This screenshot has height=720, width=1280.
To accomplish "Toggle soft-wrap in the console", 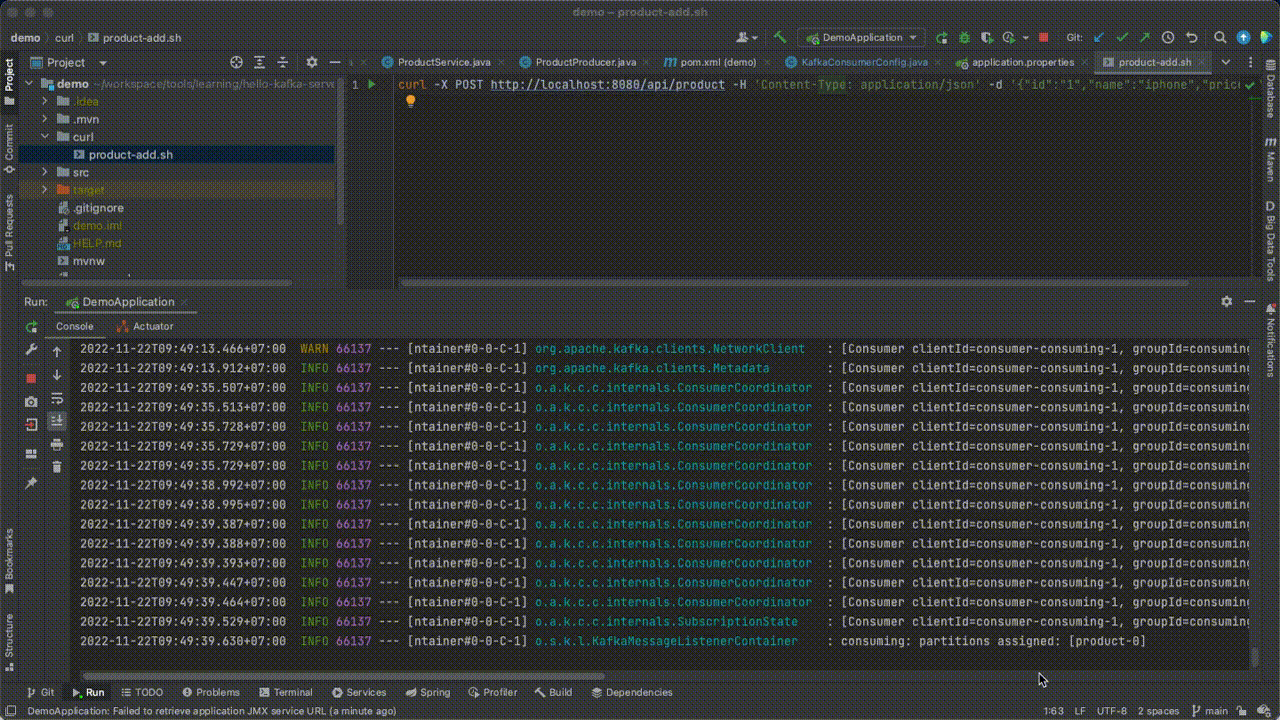I will click(57, 399).
